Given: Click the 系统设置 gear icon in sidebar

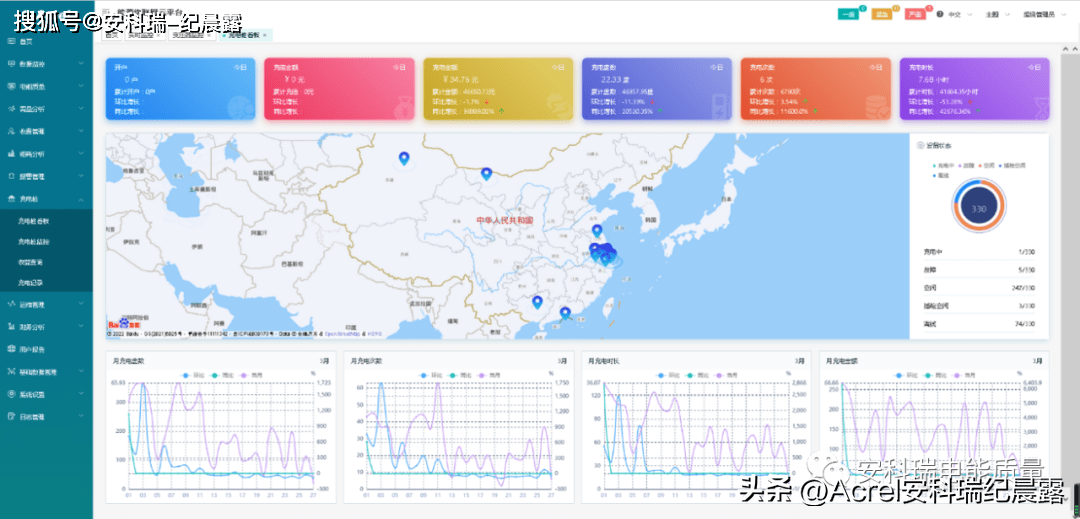Looking at the screenshot, I should tap(11, 394).
